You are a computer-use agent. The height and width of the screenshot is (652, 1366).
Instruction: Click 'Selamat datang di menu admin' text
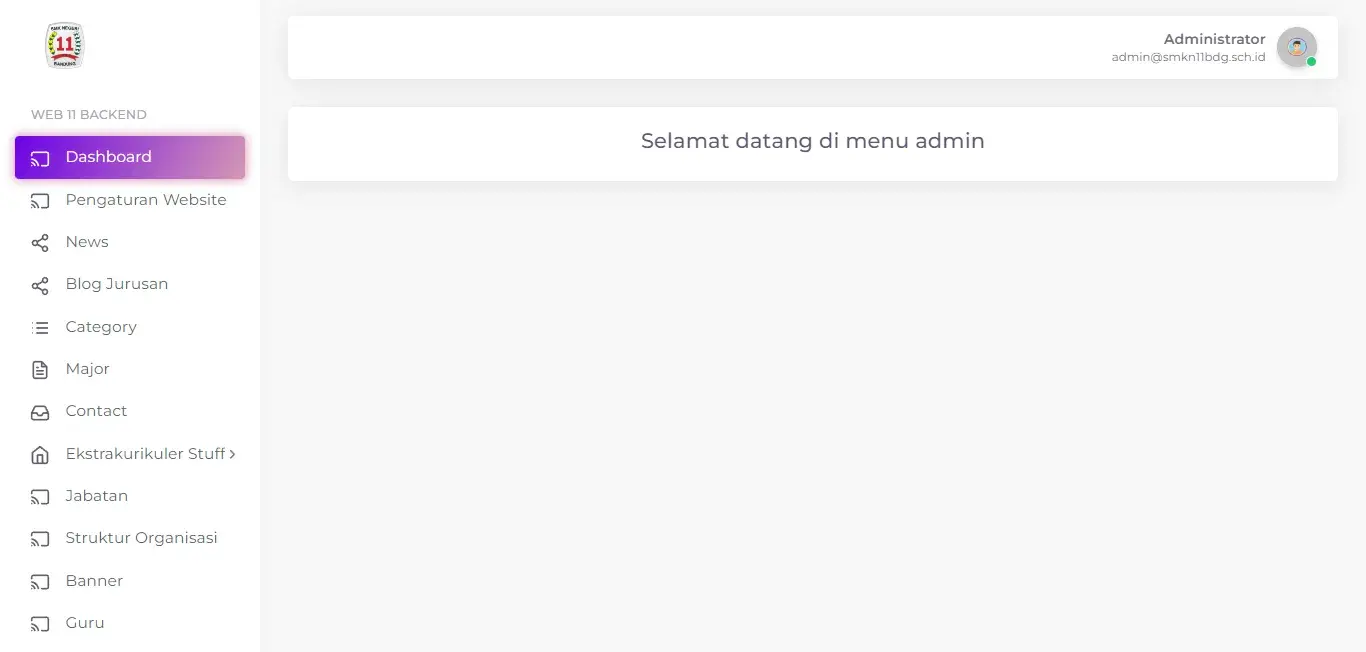click(x=813, y=141)
